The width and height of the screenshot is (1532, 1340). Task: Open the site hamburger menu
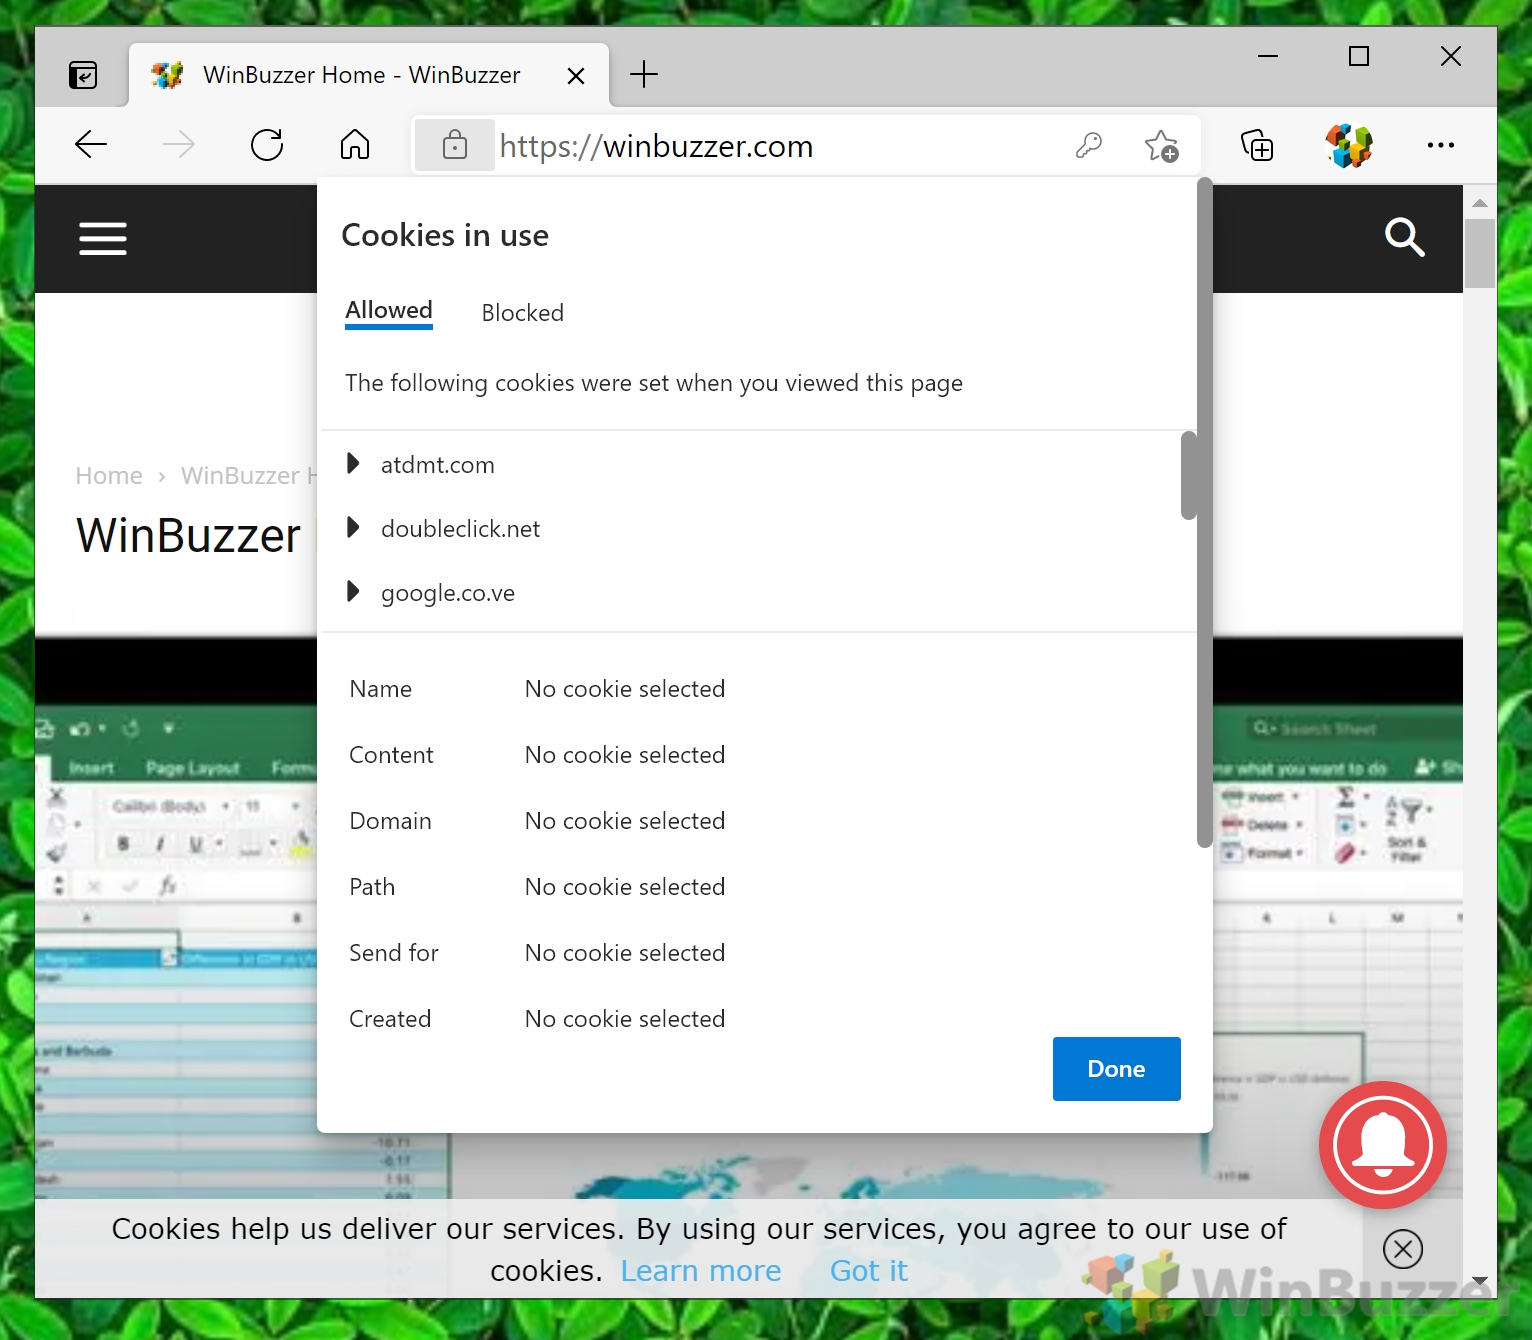(103, 239)
